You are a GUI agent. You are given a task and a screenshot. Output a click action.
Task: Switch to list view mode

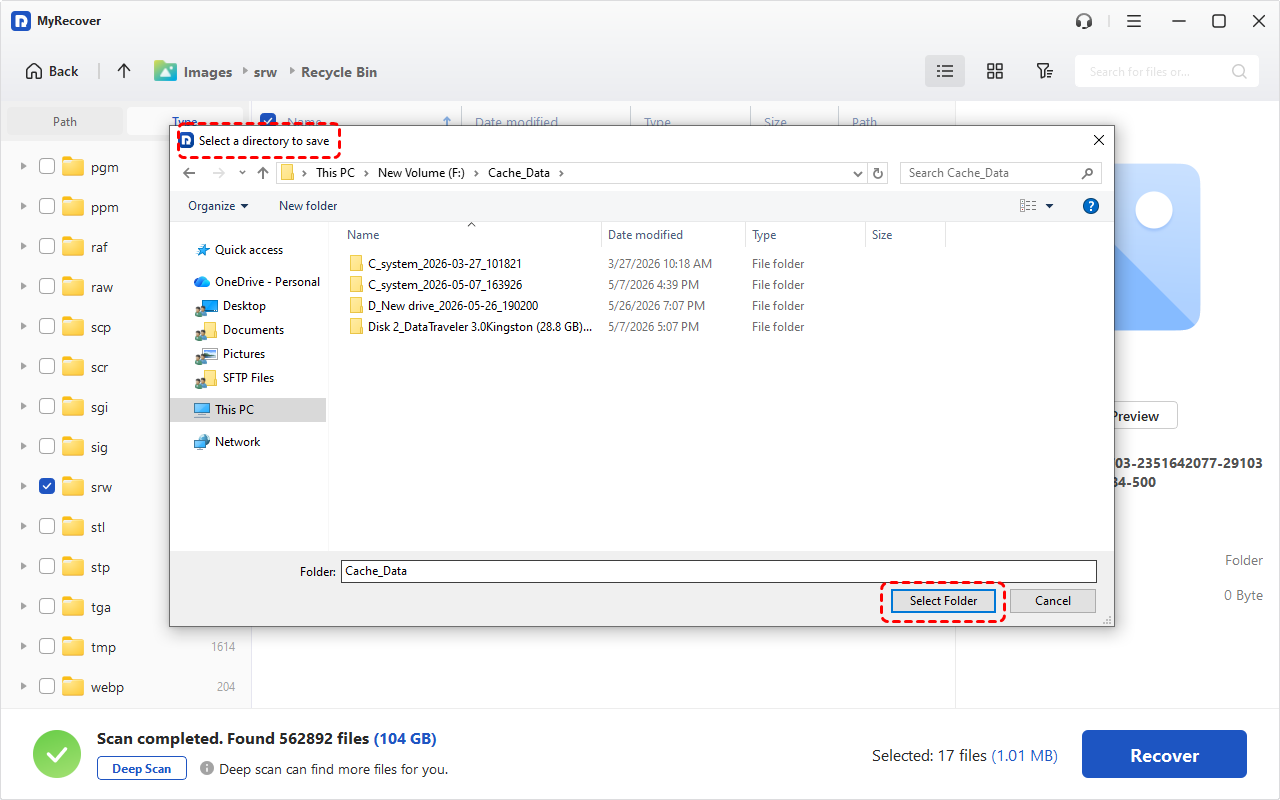(x=945, y=71)
